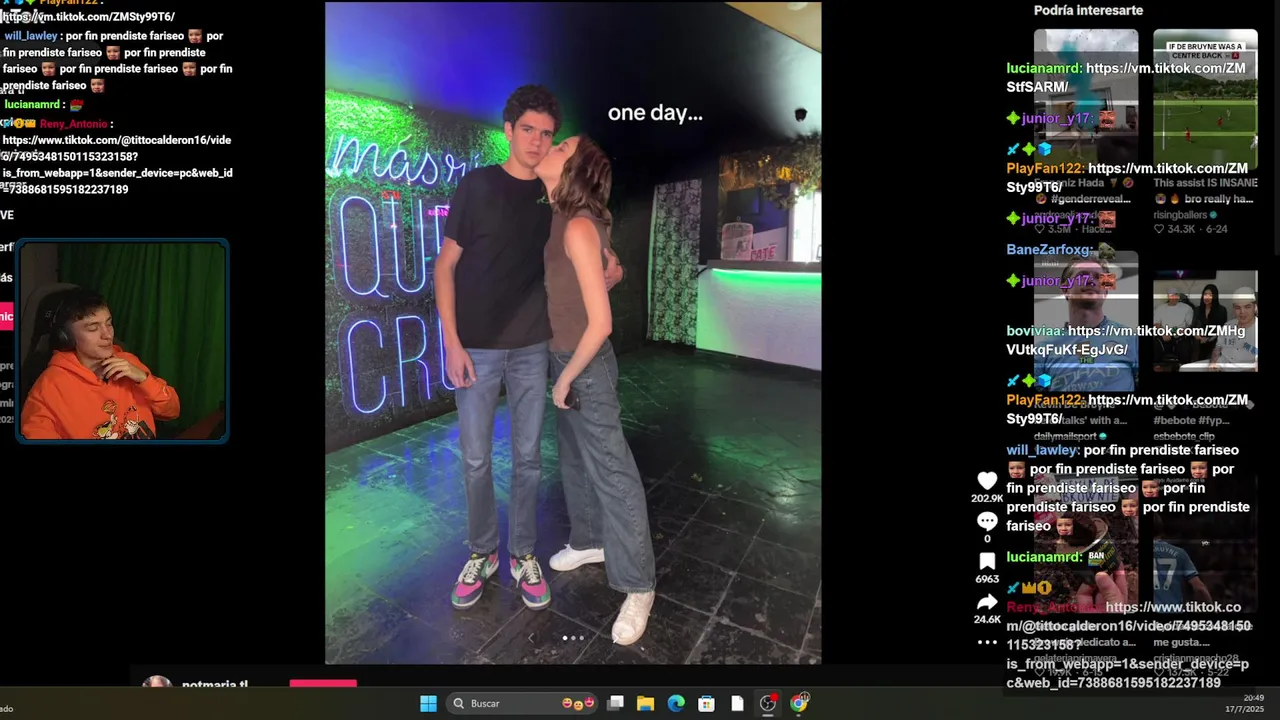Open the gelateriaprimavera suggested video thumbnail
Image resolution: width=1280 pixels, height=720 pixels.
point(1086,545)
